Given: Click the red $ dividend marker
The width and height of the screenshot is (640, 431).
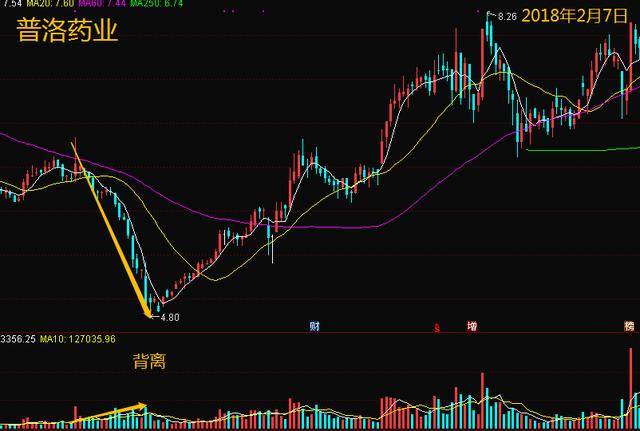Looking at the screenshot, I should (x=437, y=327).
